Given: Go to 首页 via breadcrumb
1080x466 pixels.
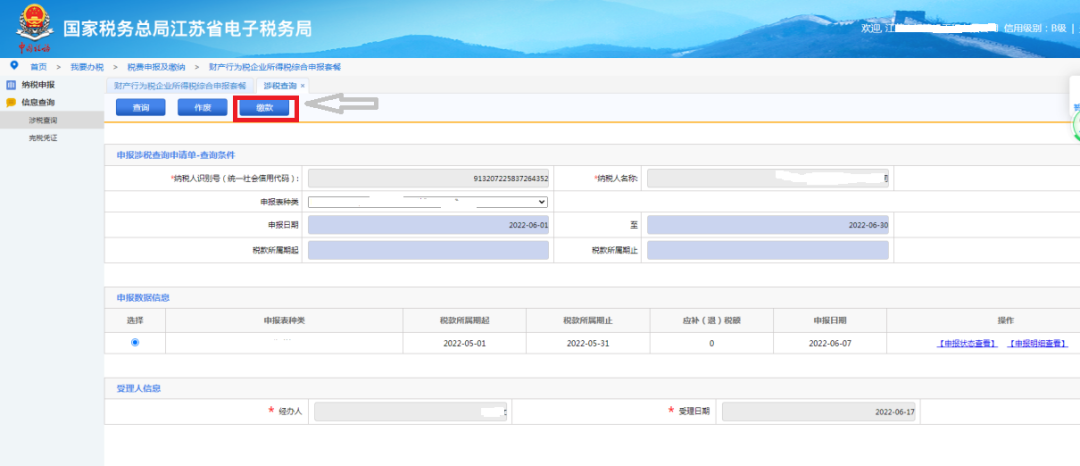Looking at the screenshot, I should [39, 67].
